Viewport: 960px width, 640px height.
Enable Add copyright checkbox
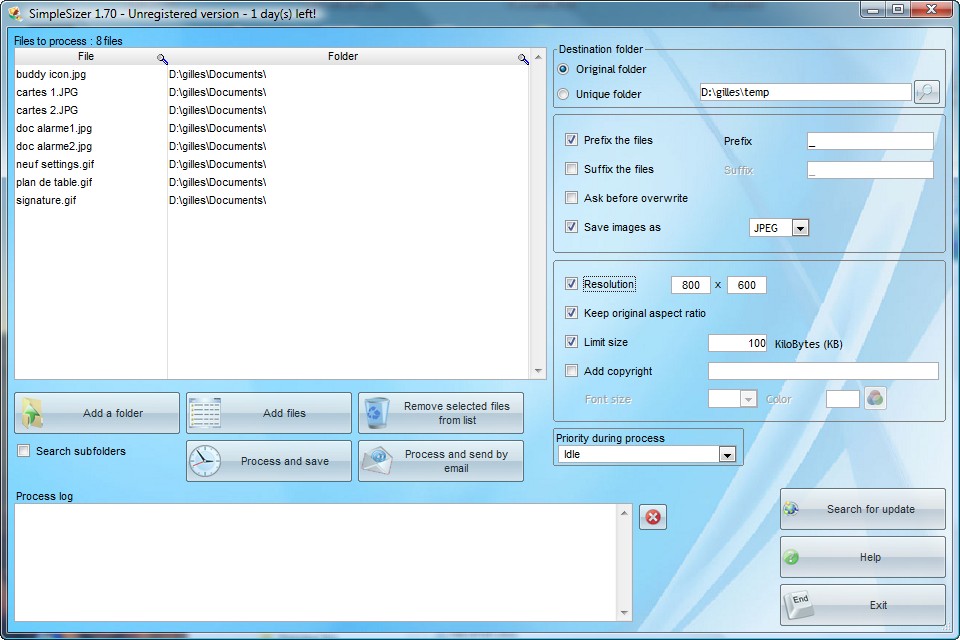[571, 371]
